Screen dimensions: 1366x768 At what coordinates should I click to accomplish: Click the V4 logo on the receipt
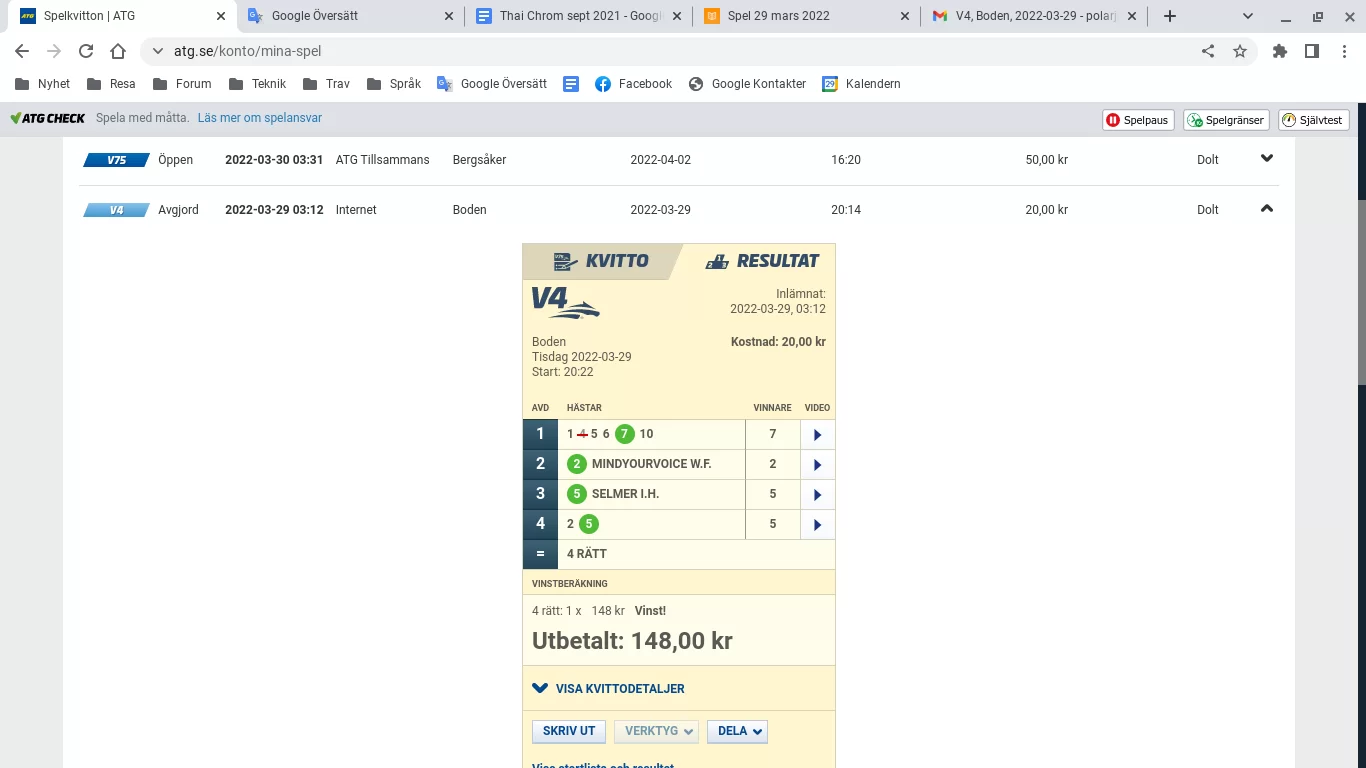pyautogui.click(x=561, y=305)
